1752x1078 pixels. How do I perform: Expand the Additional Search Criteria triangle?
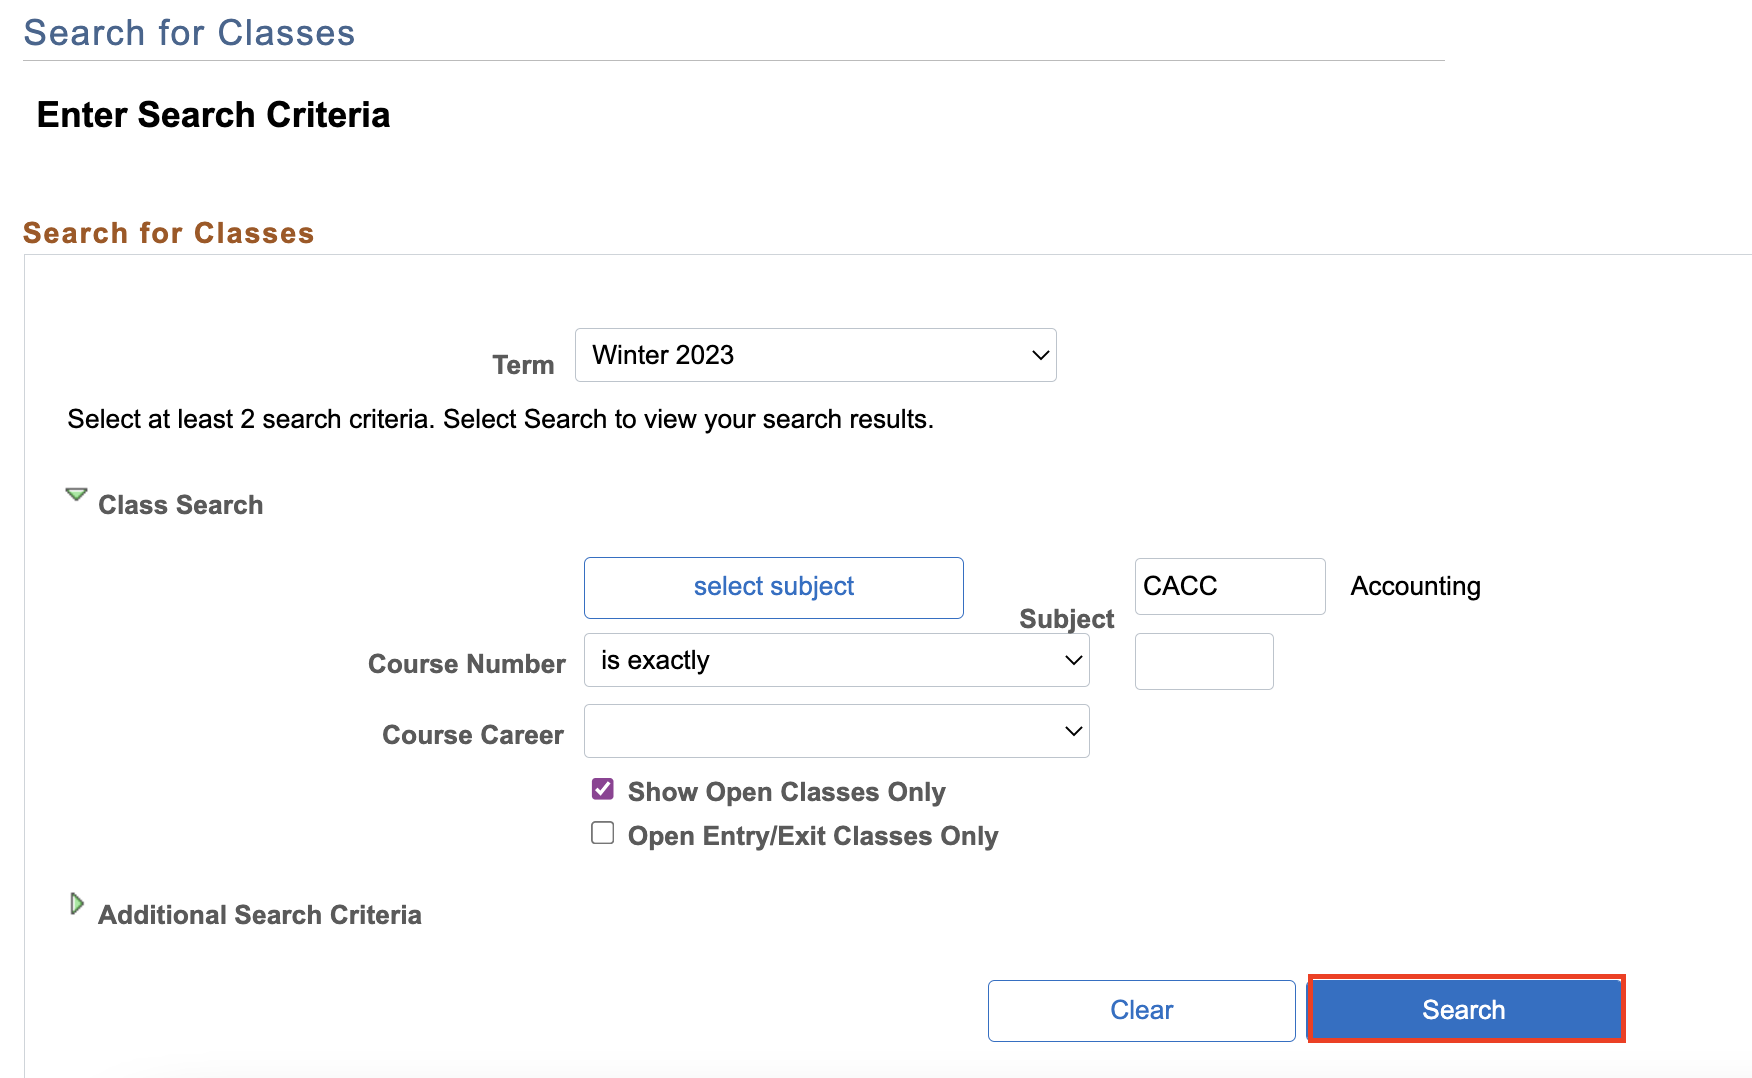pos(77,904)
